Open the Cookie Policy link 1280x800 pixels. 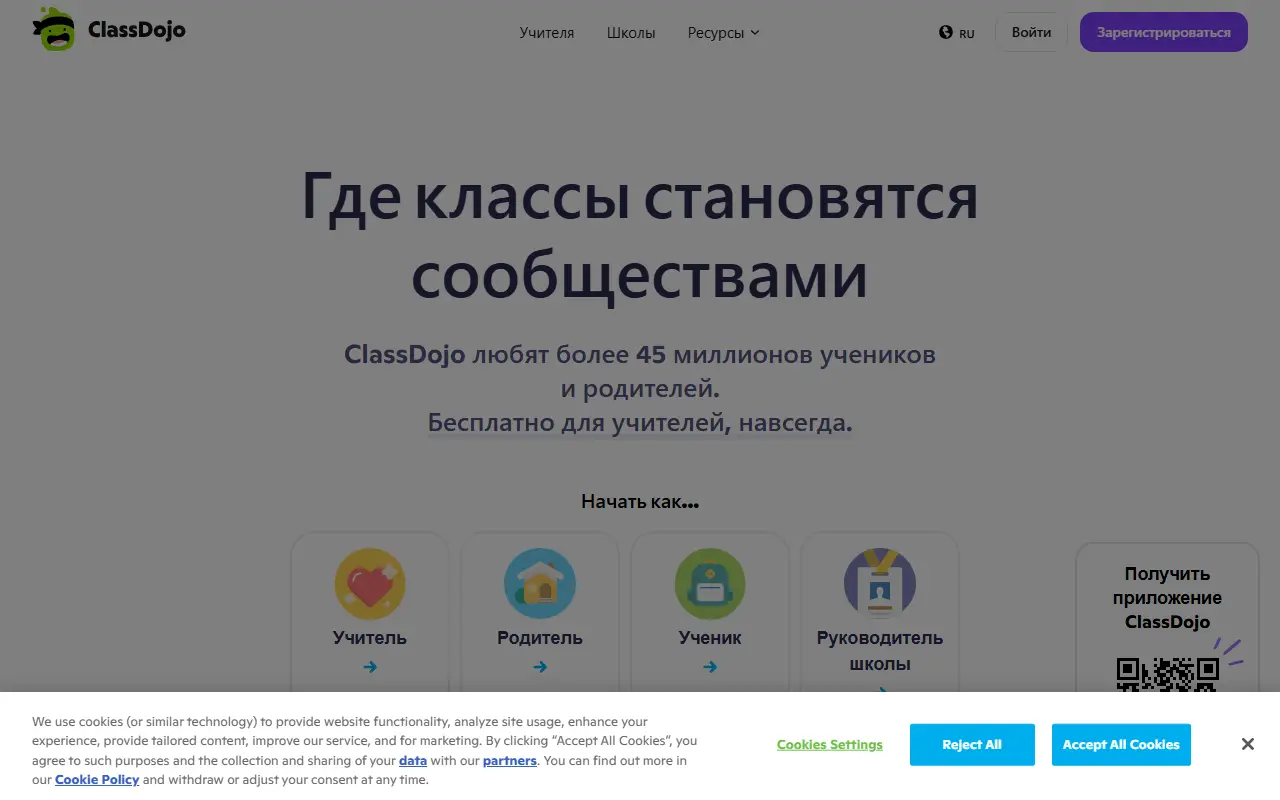(x=97, y=780)
